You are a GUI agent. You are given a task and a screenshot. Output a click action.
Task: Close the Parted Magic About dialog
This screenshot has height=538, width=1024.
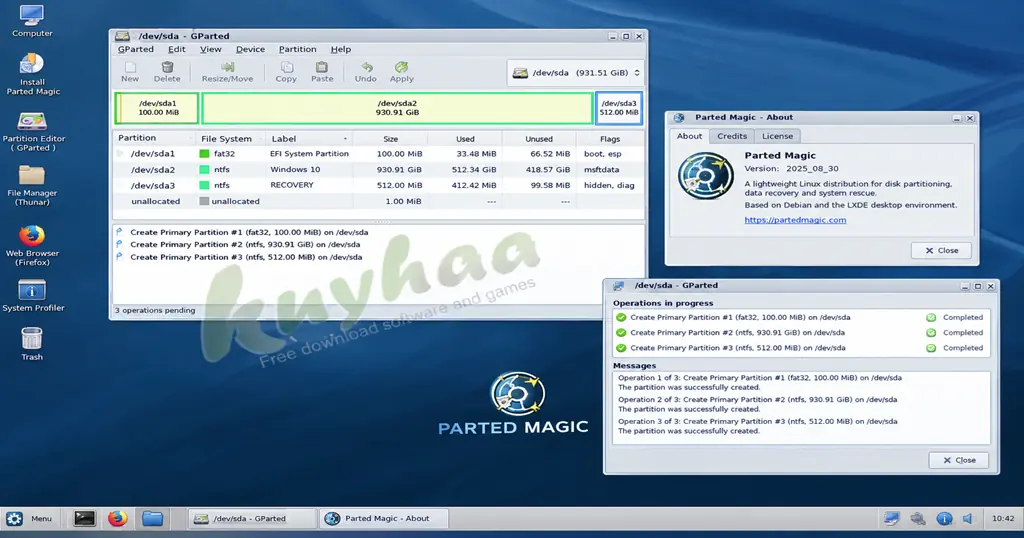[x=941, y=250]
